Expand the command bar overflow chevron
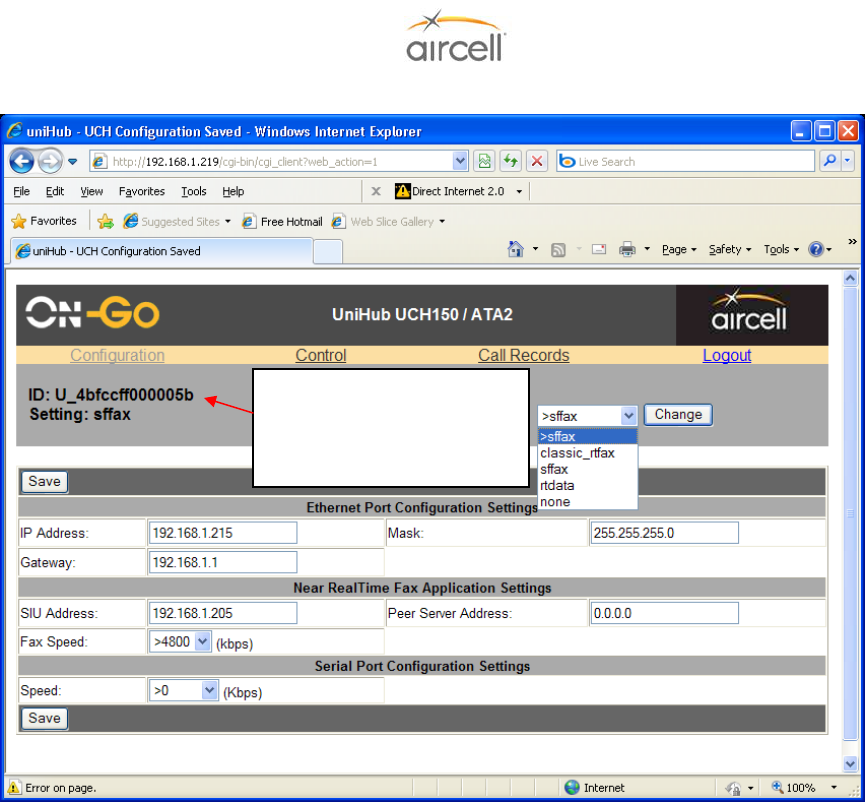This screenshot has height=802, width=865. pyautogui.click(x=852, y=242)
